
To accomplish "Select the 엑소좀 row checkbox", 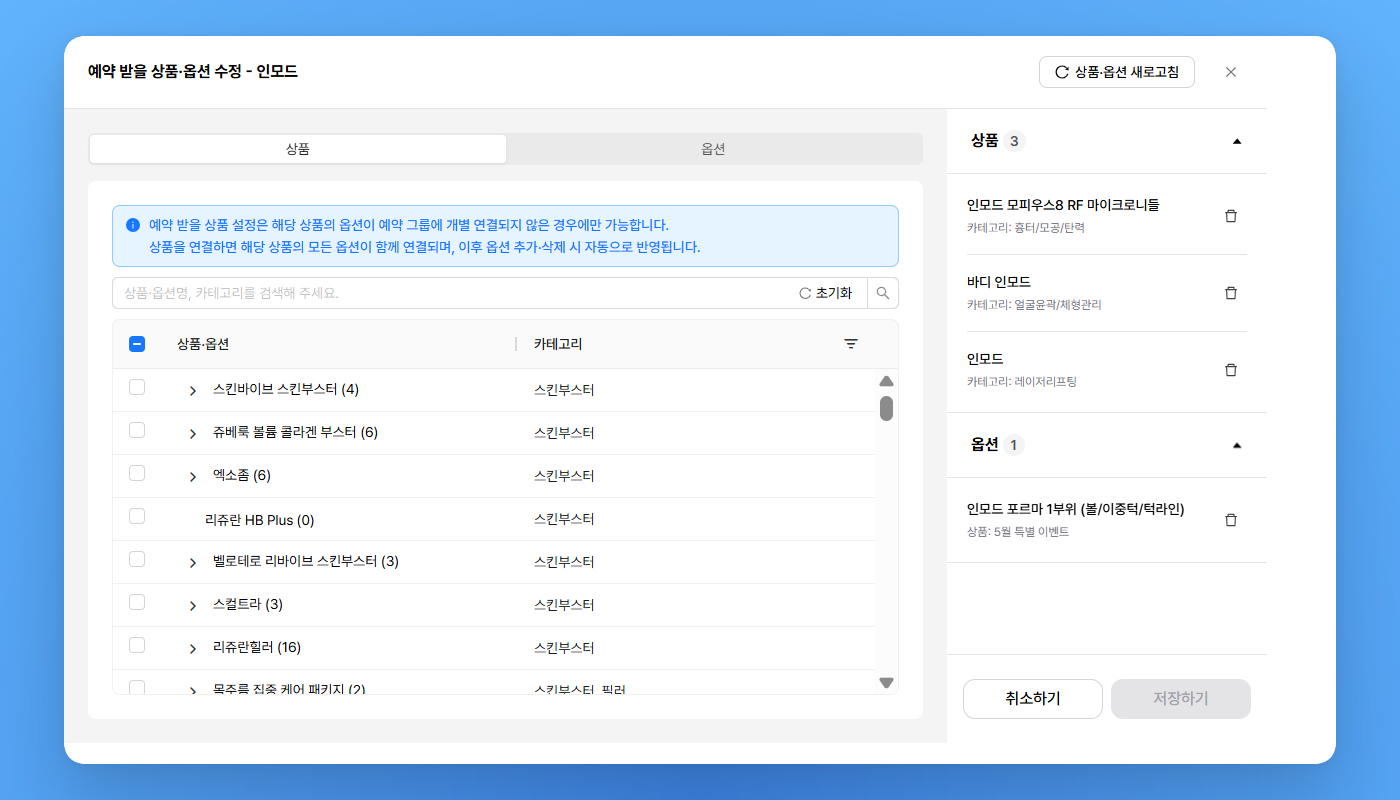I will pyautogui.click(x=137, y=473).
